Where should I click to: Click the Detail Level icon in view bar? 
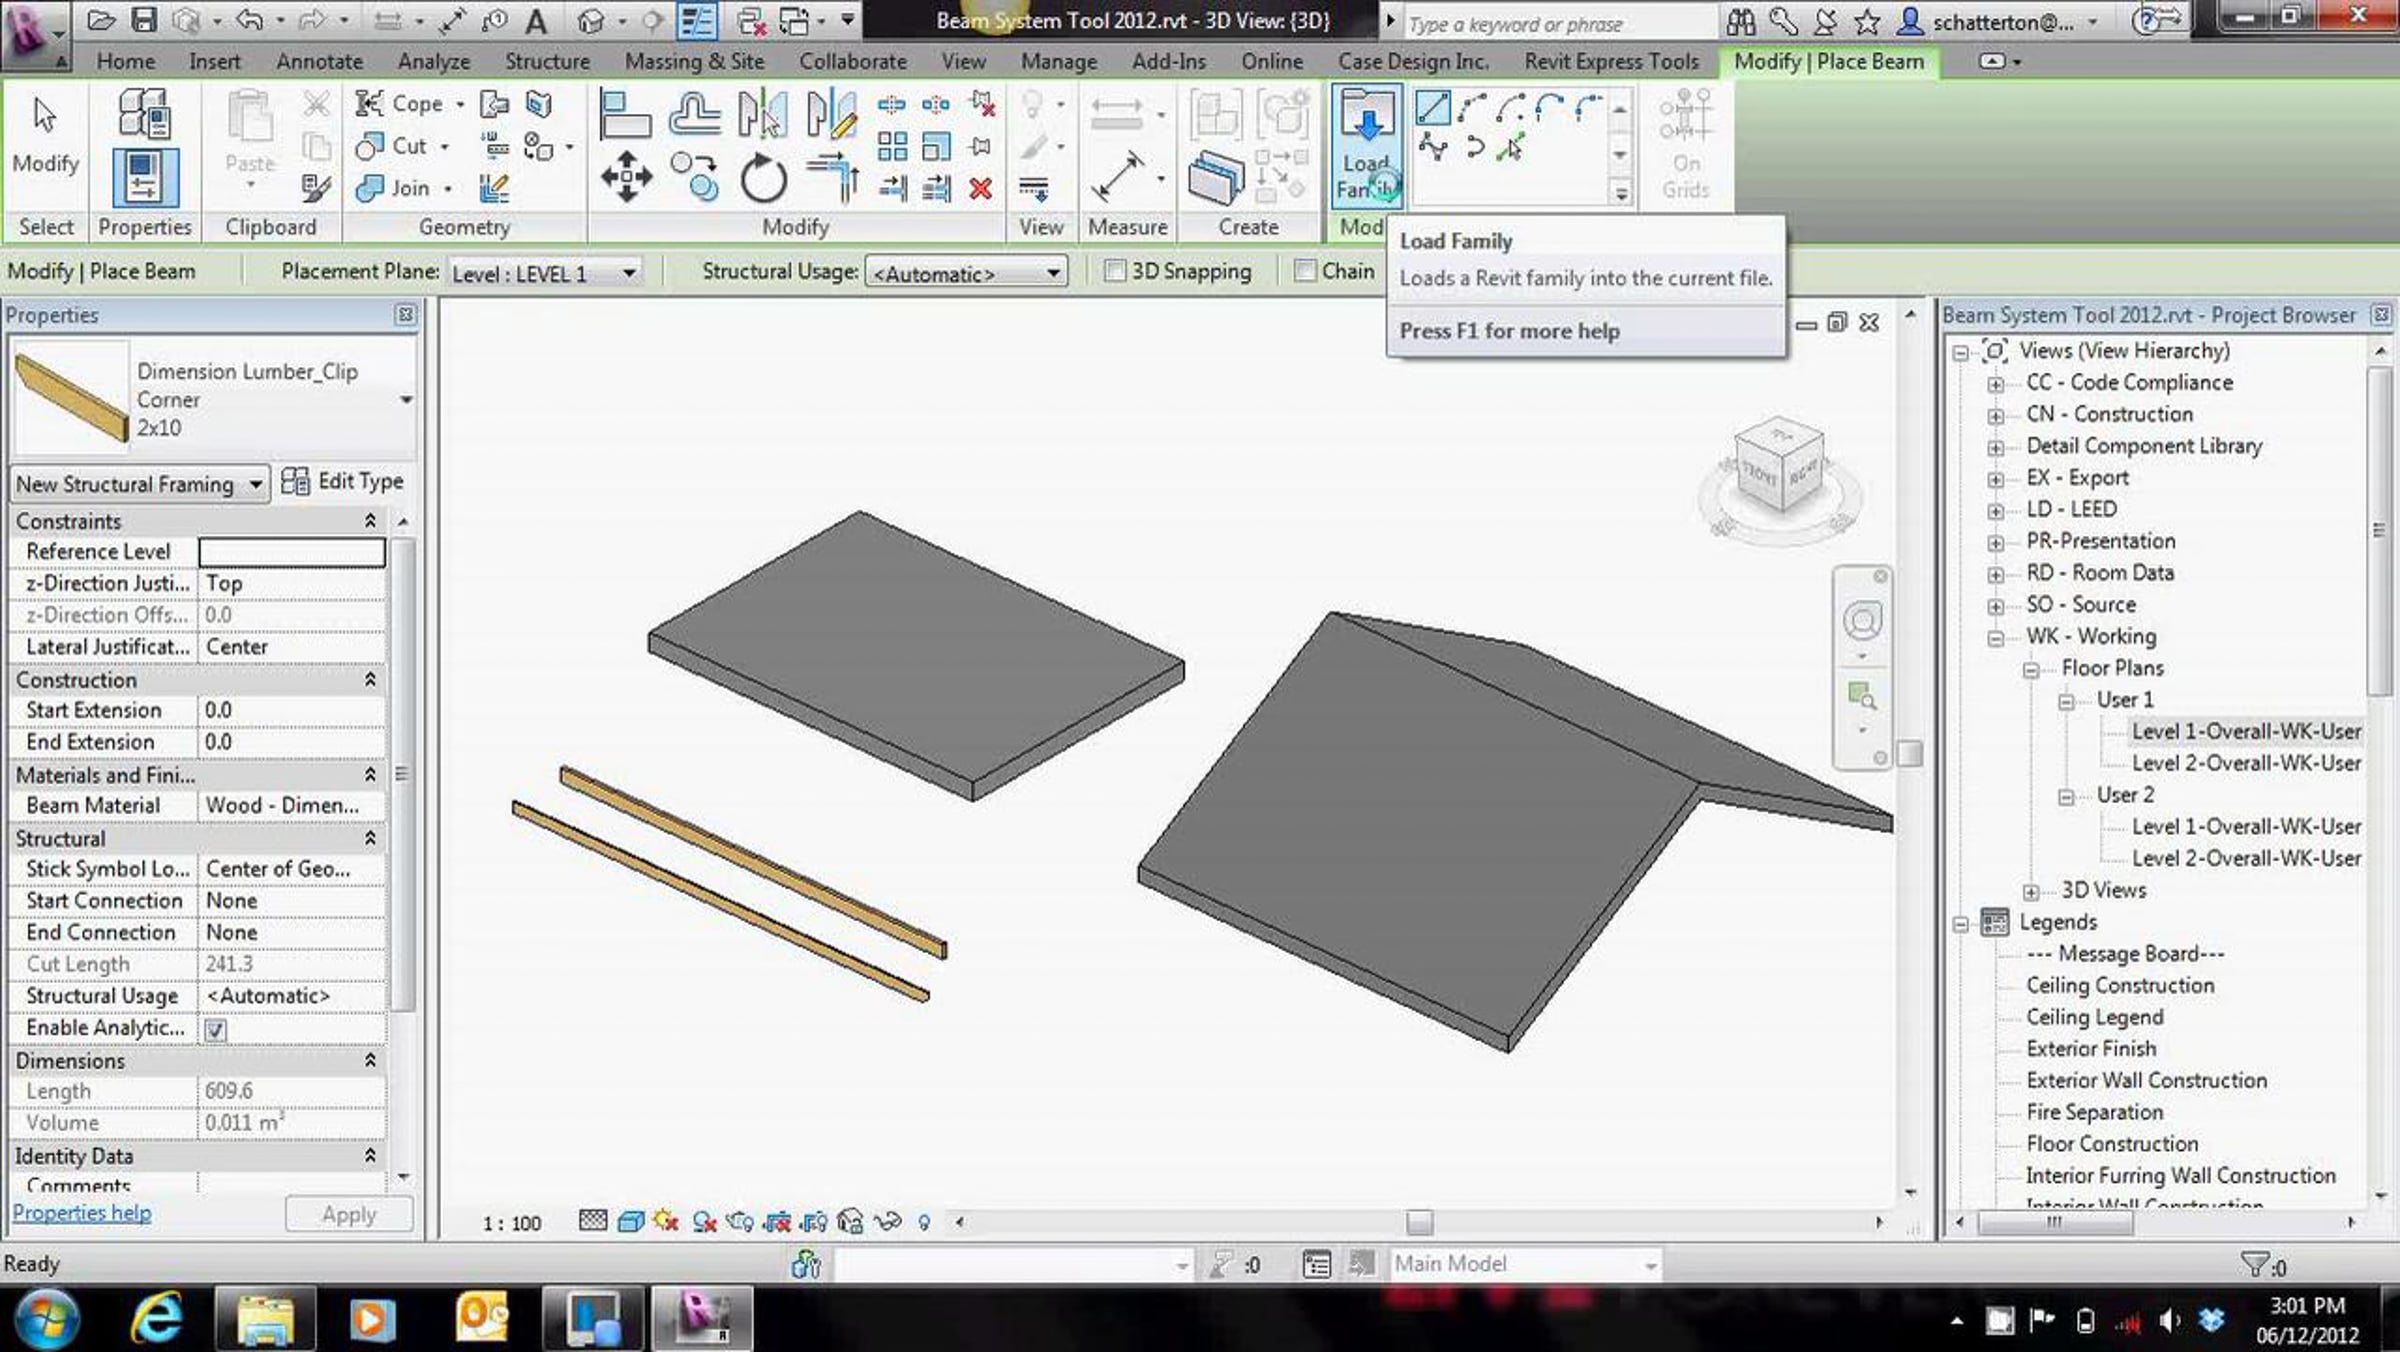pyautogui.click(x=593, y=1222)
